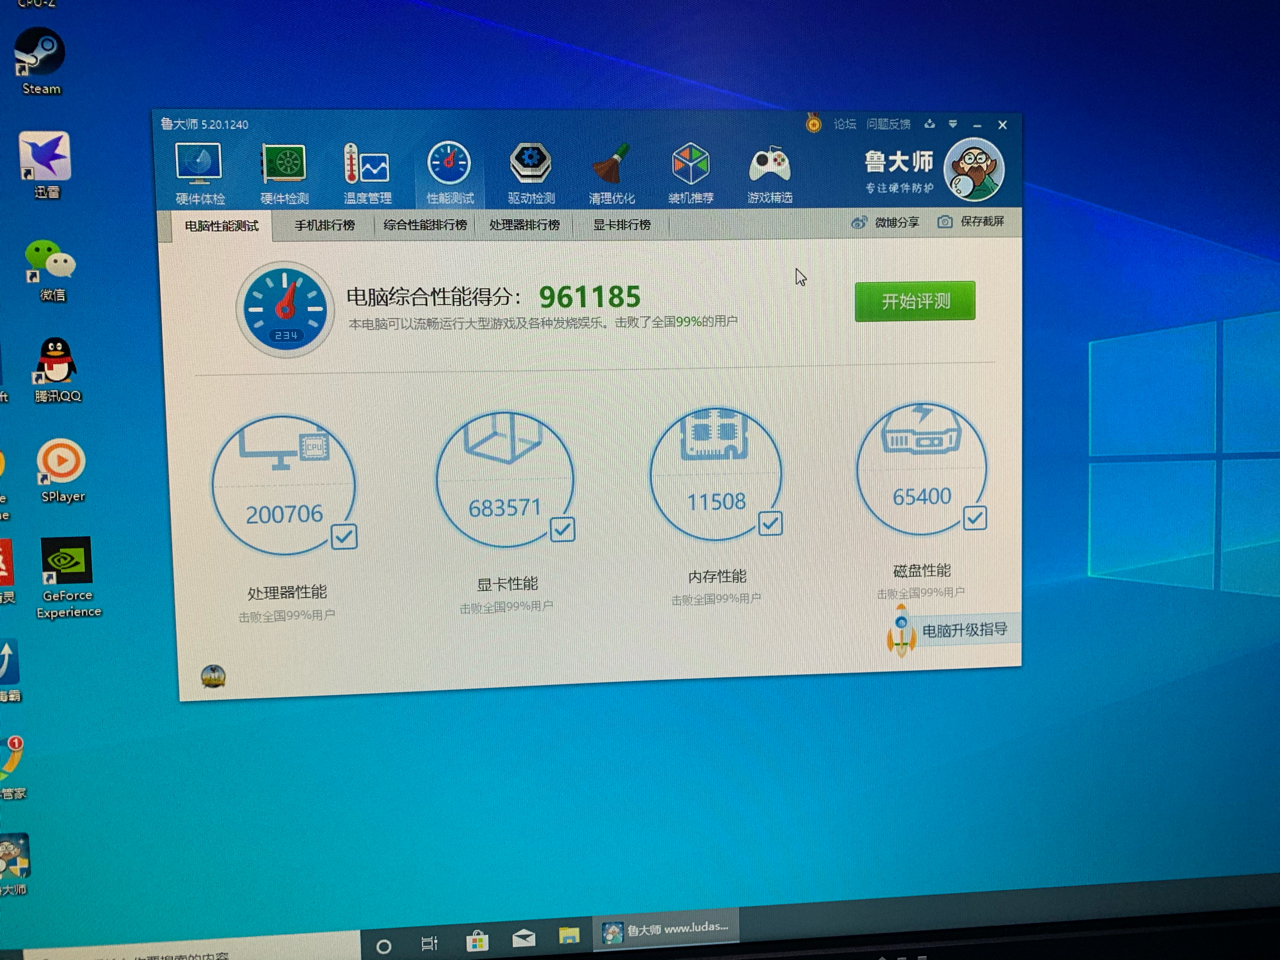Open Task View on the taskbar
The width and height of the screenshot is (1280, 960).
pyautogui.click(x=430, y=943)
